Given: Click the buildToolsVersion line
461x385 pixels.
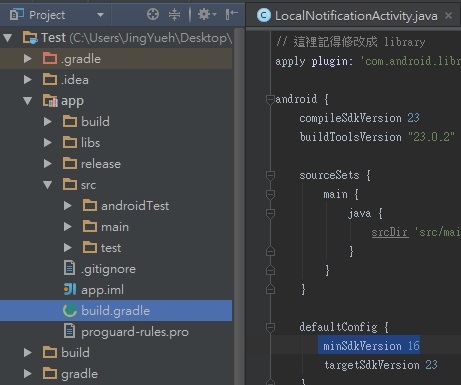Looking at the screenshot, I should 377,137.
